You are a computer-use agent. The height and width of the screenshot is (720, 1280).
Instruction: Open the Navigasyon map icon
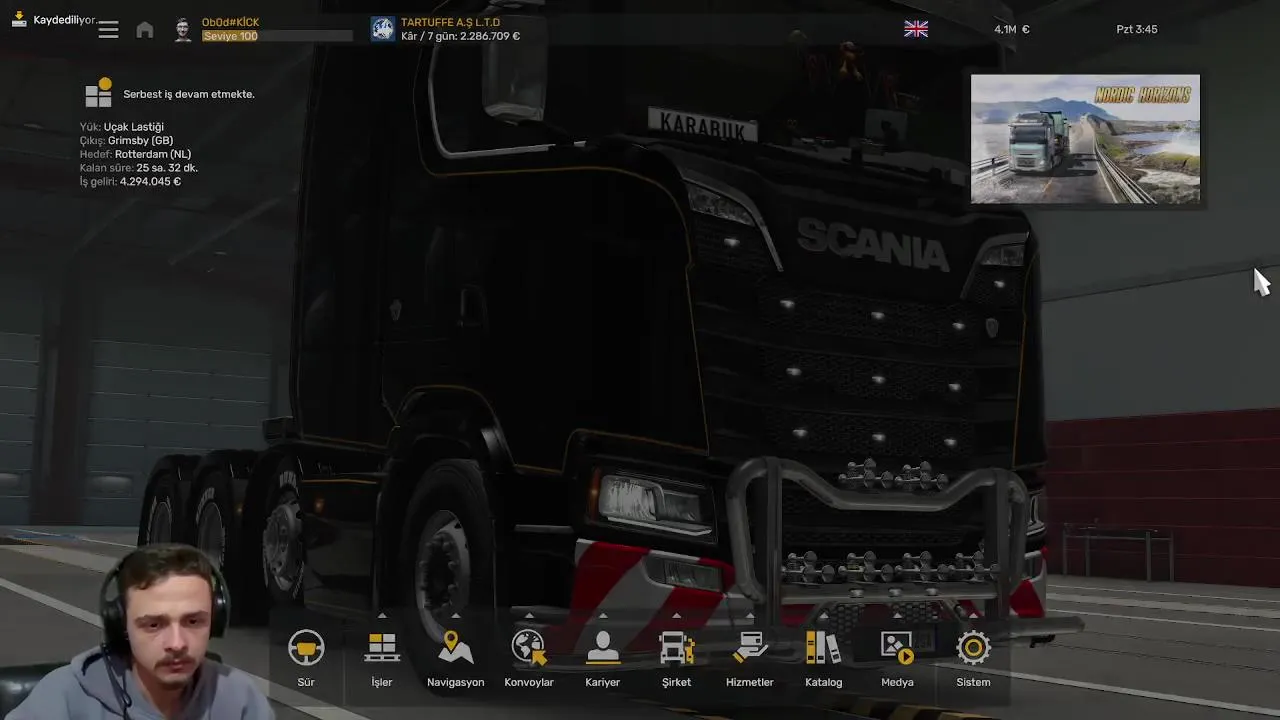point(456,648)
